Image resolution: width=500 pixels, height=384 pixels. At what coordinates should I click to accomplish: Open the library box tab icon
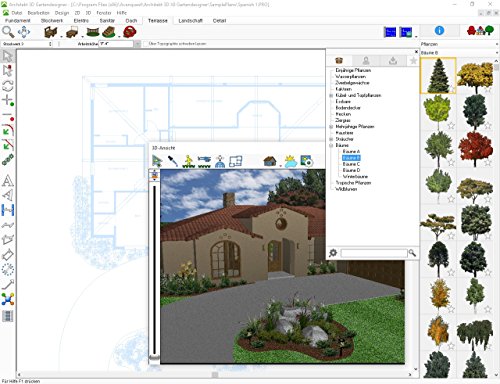[x=339, y=60]
